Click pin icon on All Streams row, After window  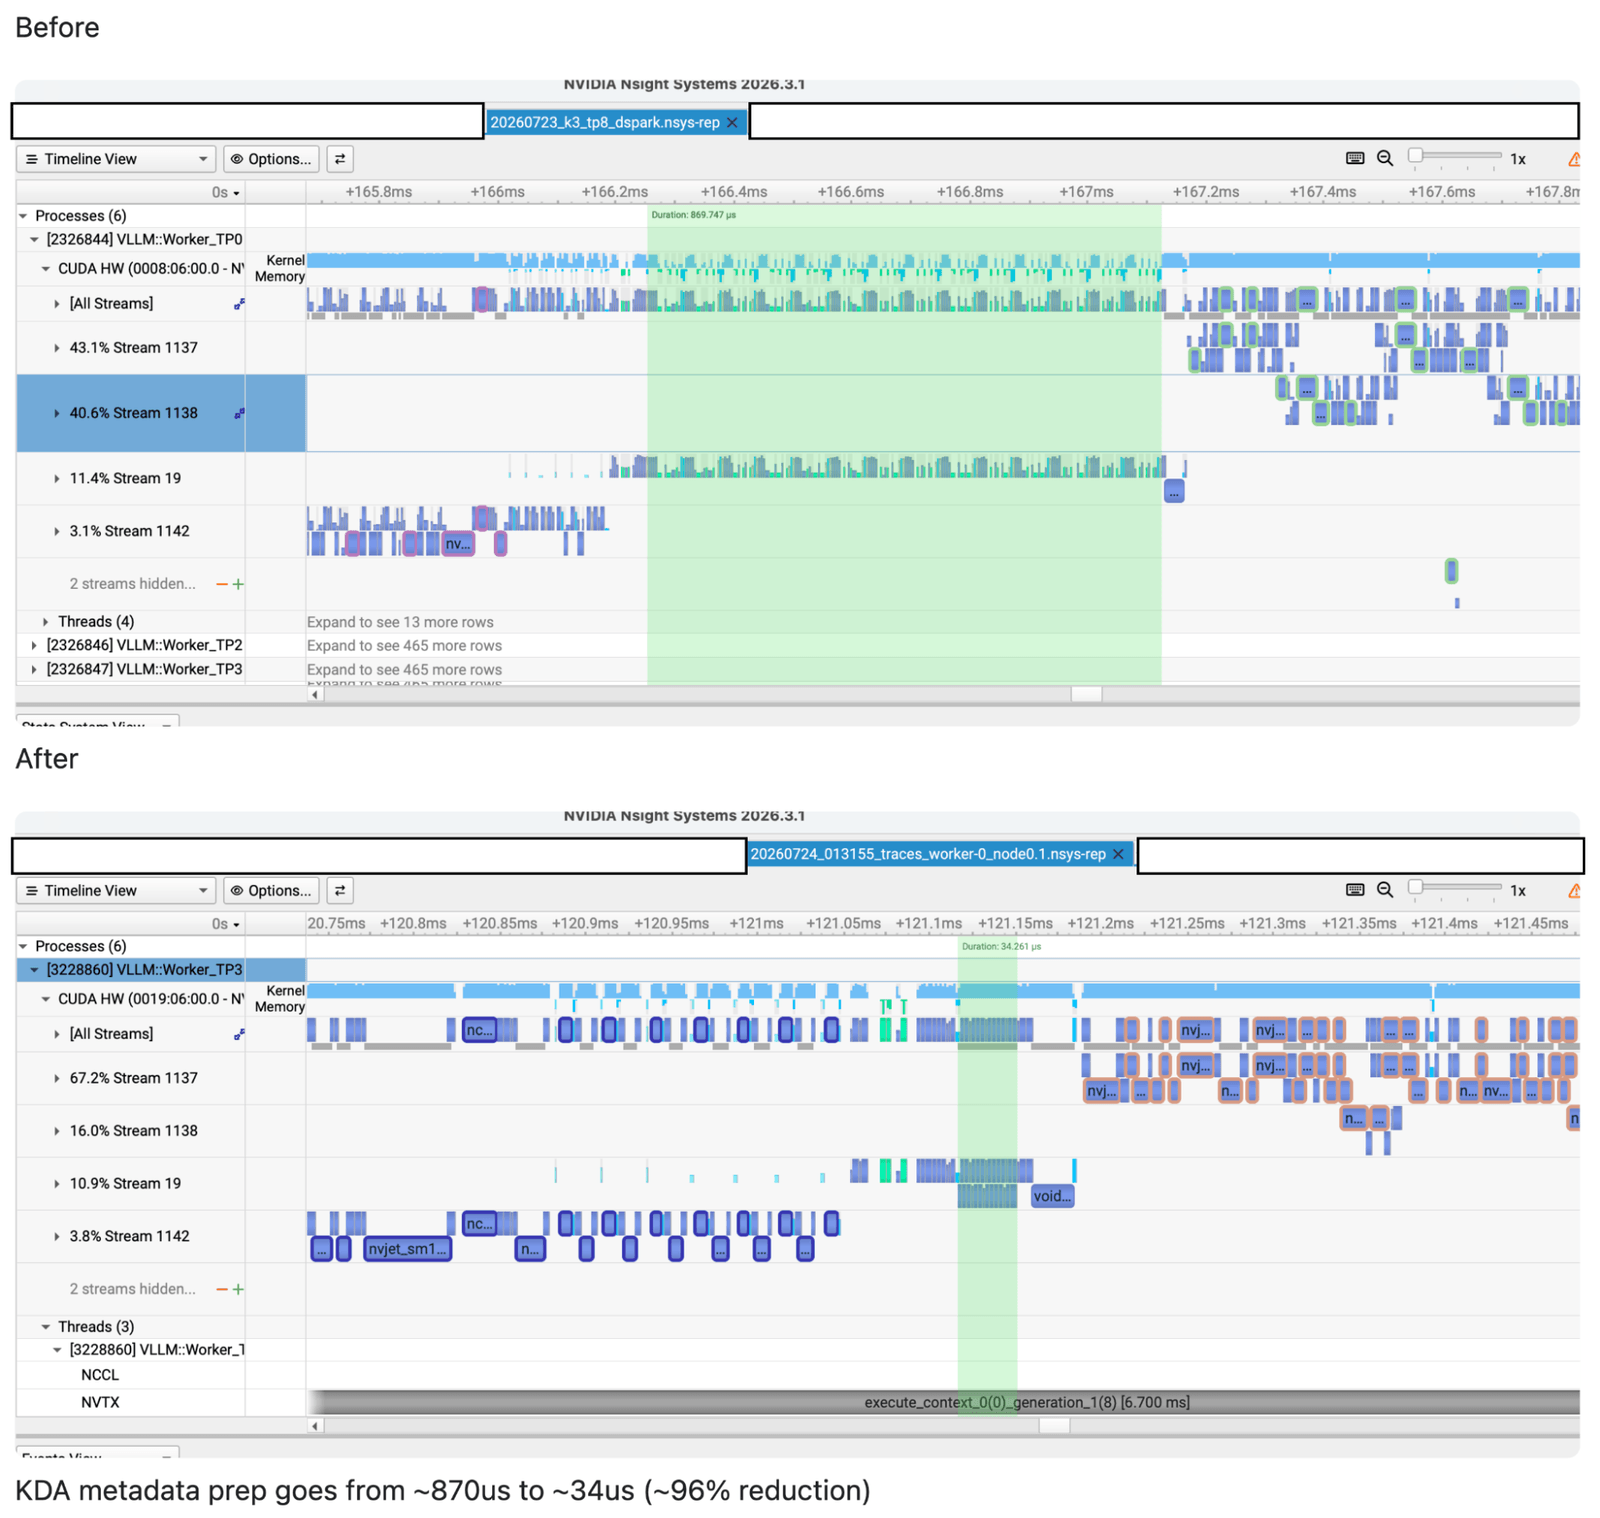pos(239,1034)
